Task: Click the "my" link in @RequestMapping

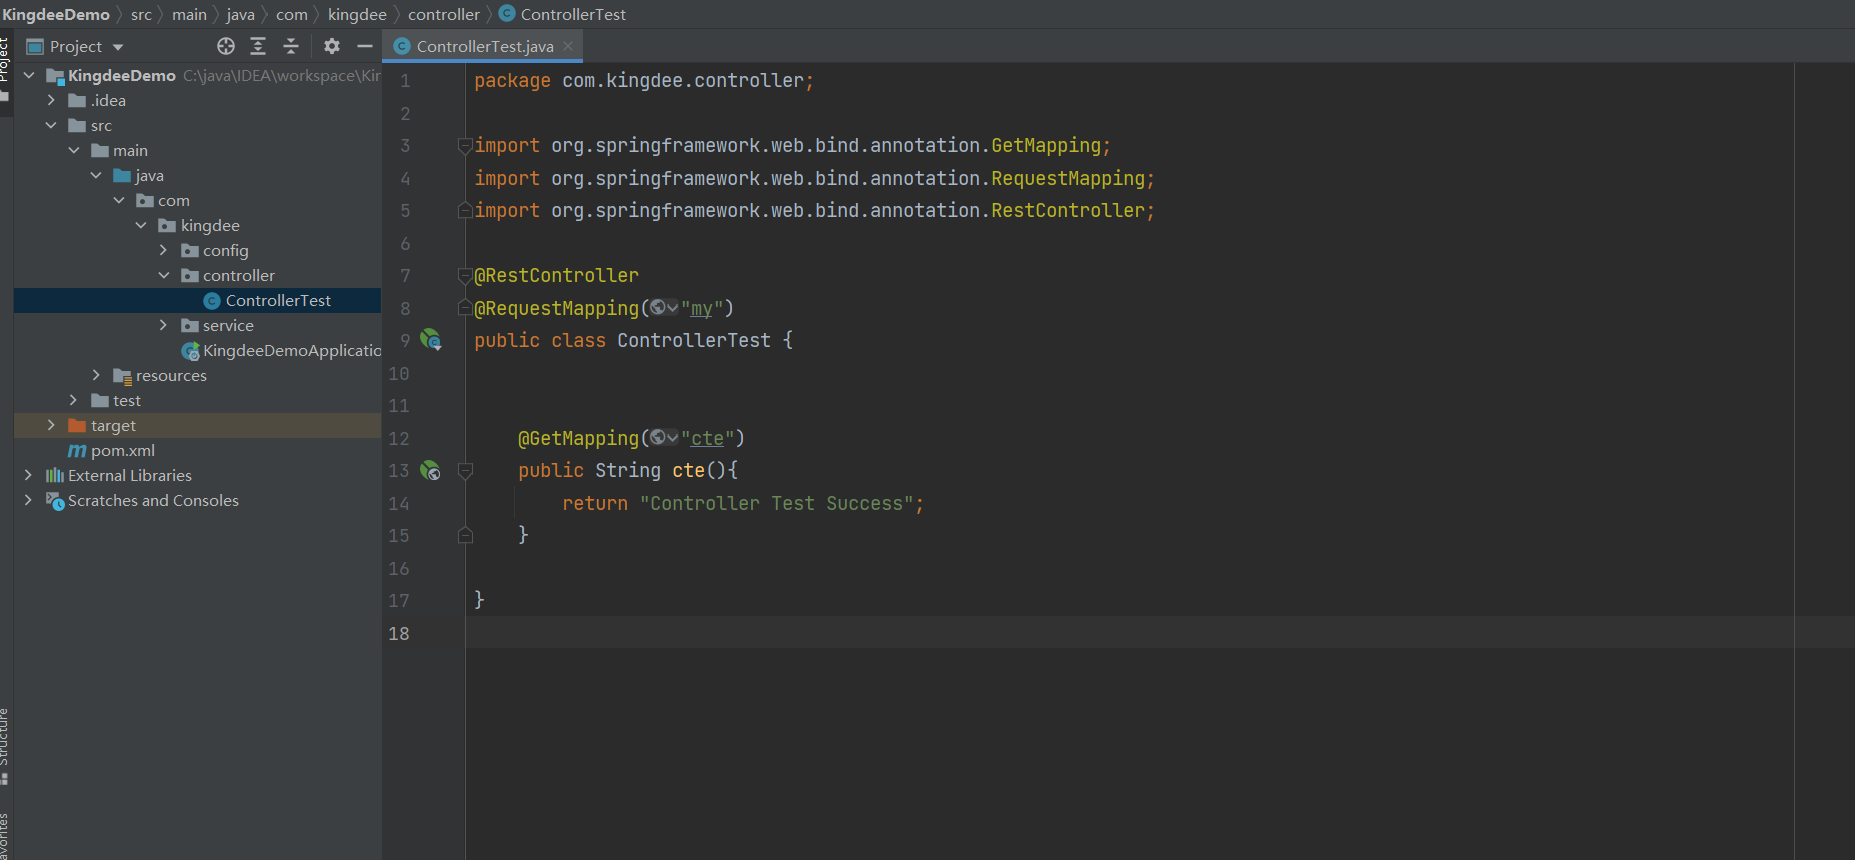Action: pyautogui.click(x=702, y=308)
